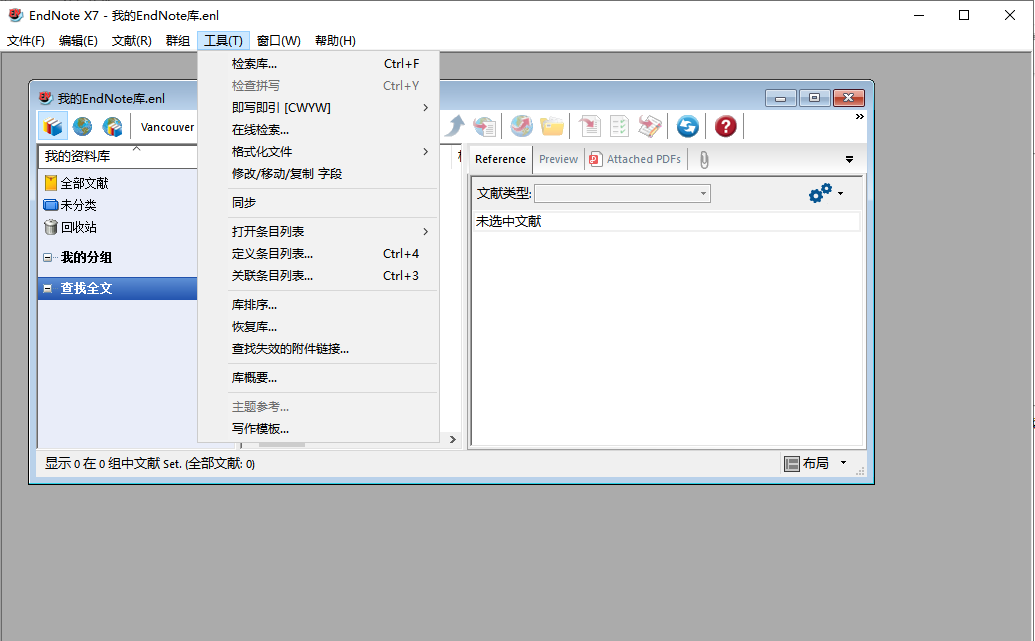Choose 恢复库... menu item

coord(319,327)
